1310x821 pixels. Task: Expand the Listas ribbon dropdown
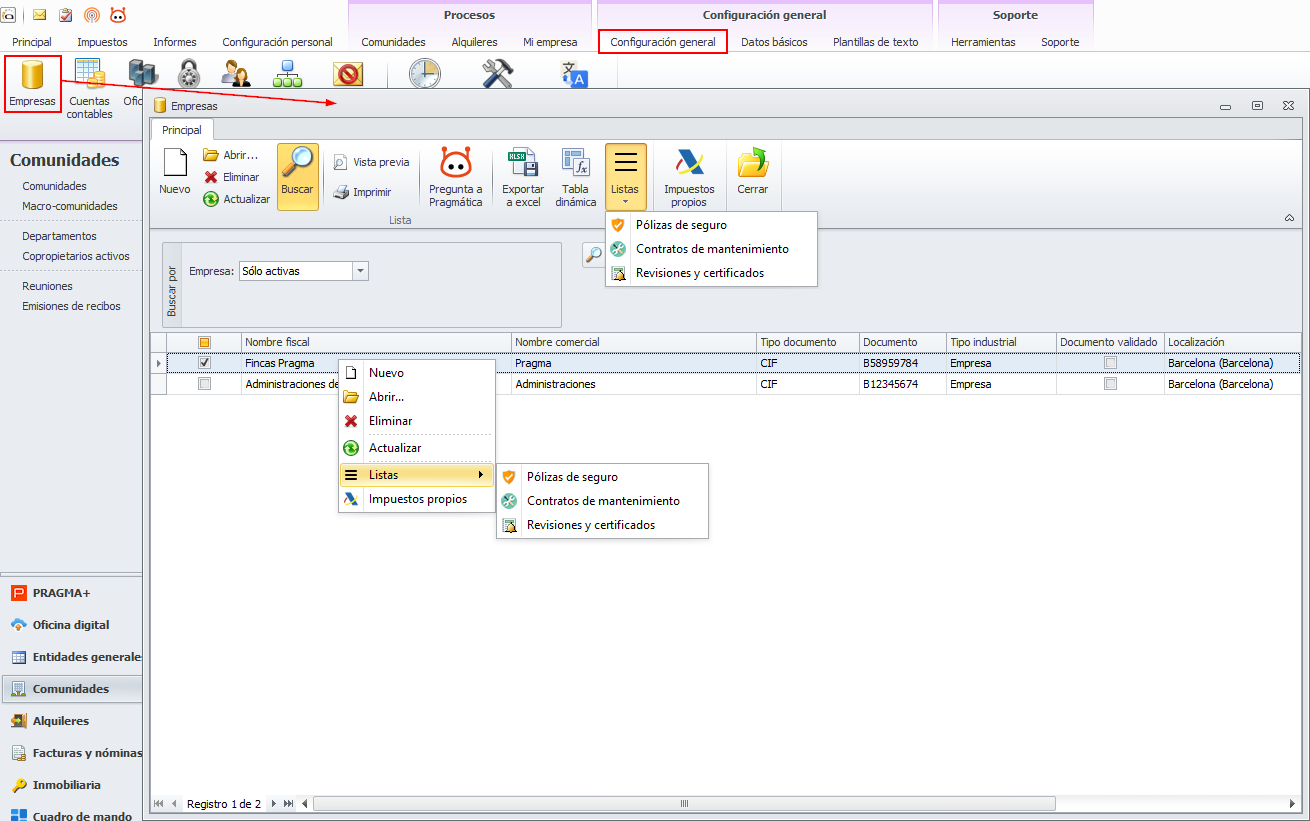point(625,176)
